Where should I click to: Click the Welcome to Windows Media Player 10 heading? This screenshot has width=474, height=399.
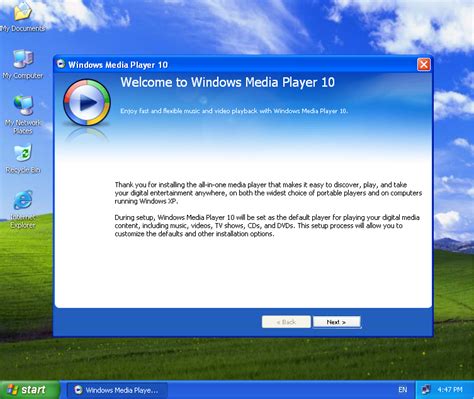[x=228, y=82]
